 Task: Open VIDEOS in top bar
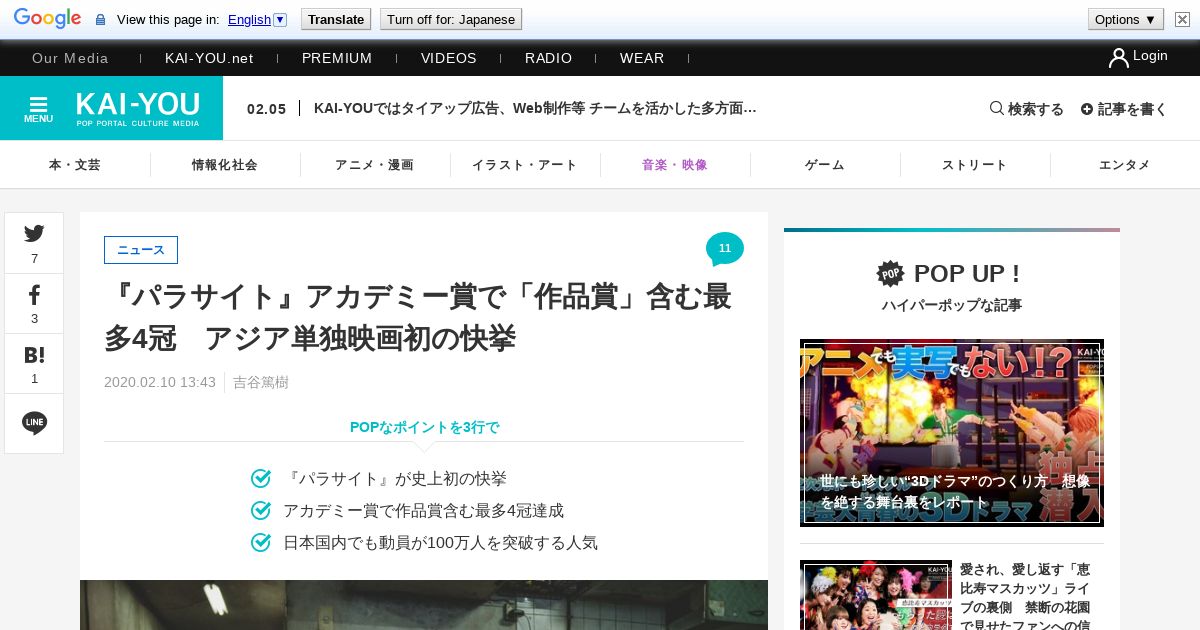(449, 58)
